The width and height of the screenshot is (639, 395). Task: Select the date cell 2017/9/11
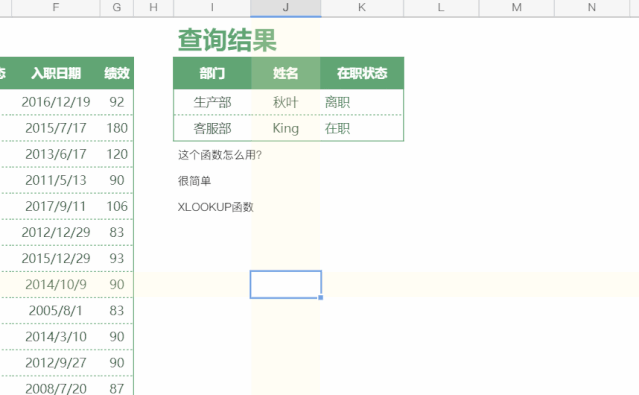[56, 206]
